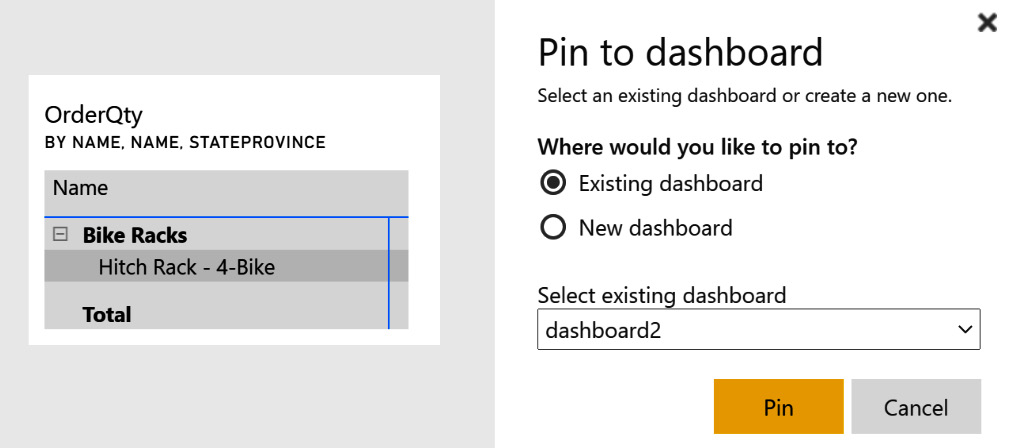Click the OrderQty visual title

tap(94, 115)
